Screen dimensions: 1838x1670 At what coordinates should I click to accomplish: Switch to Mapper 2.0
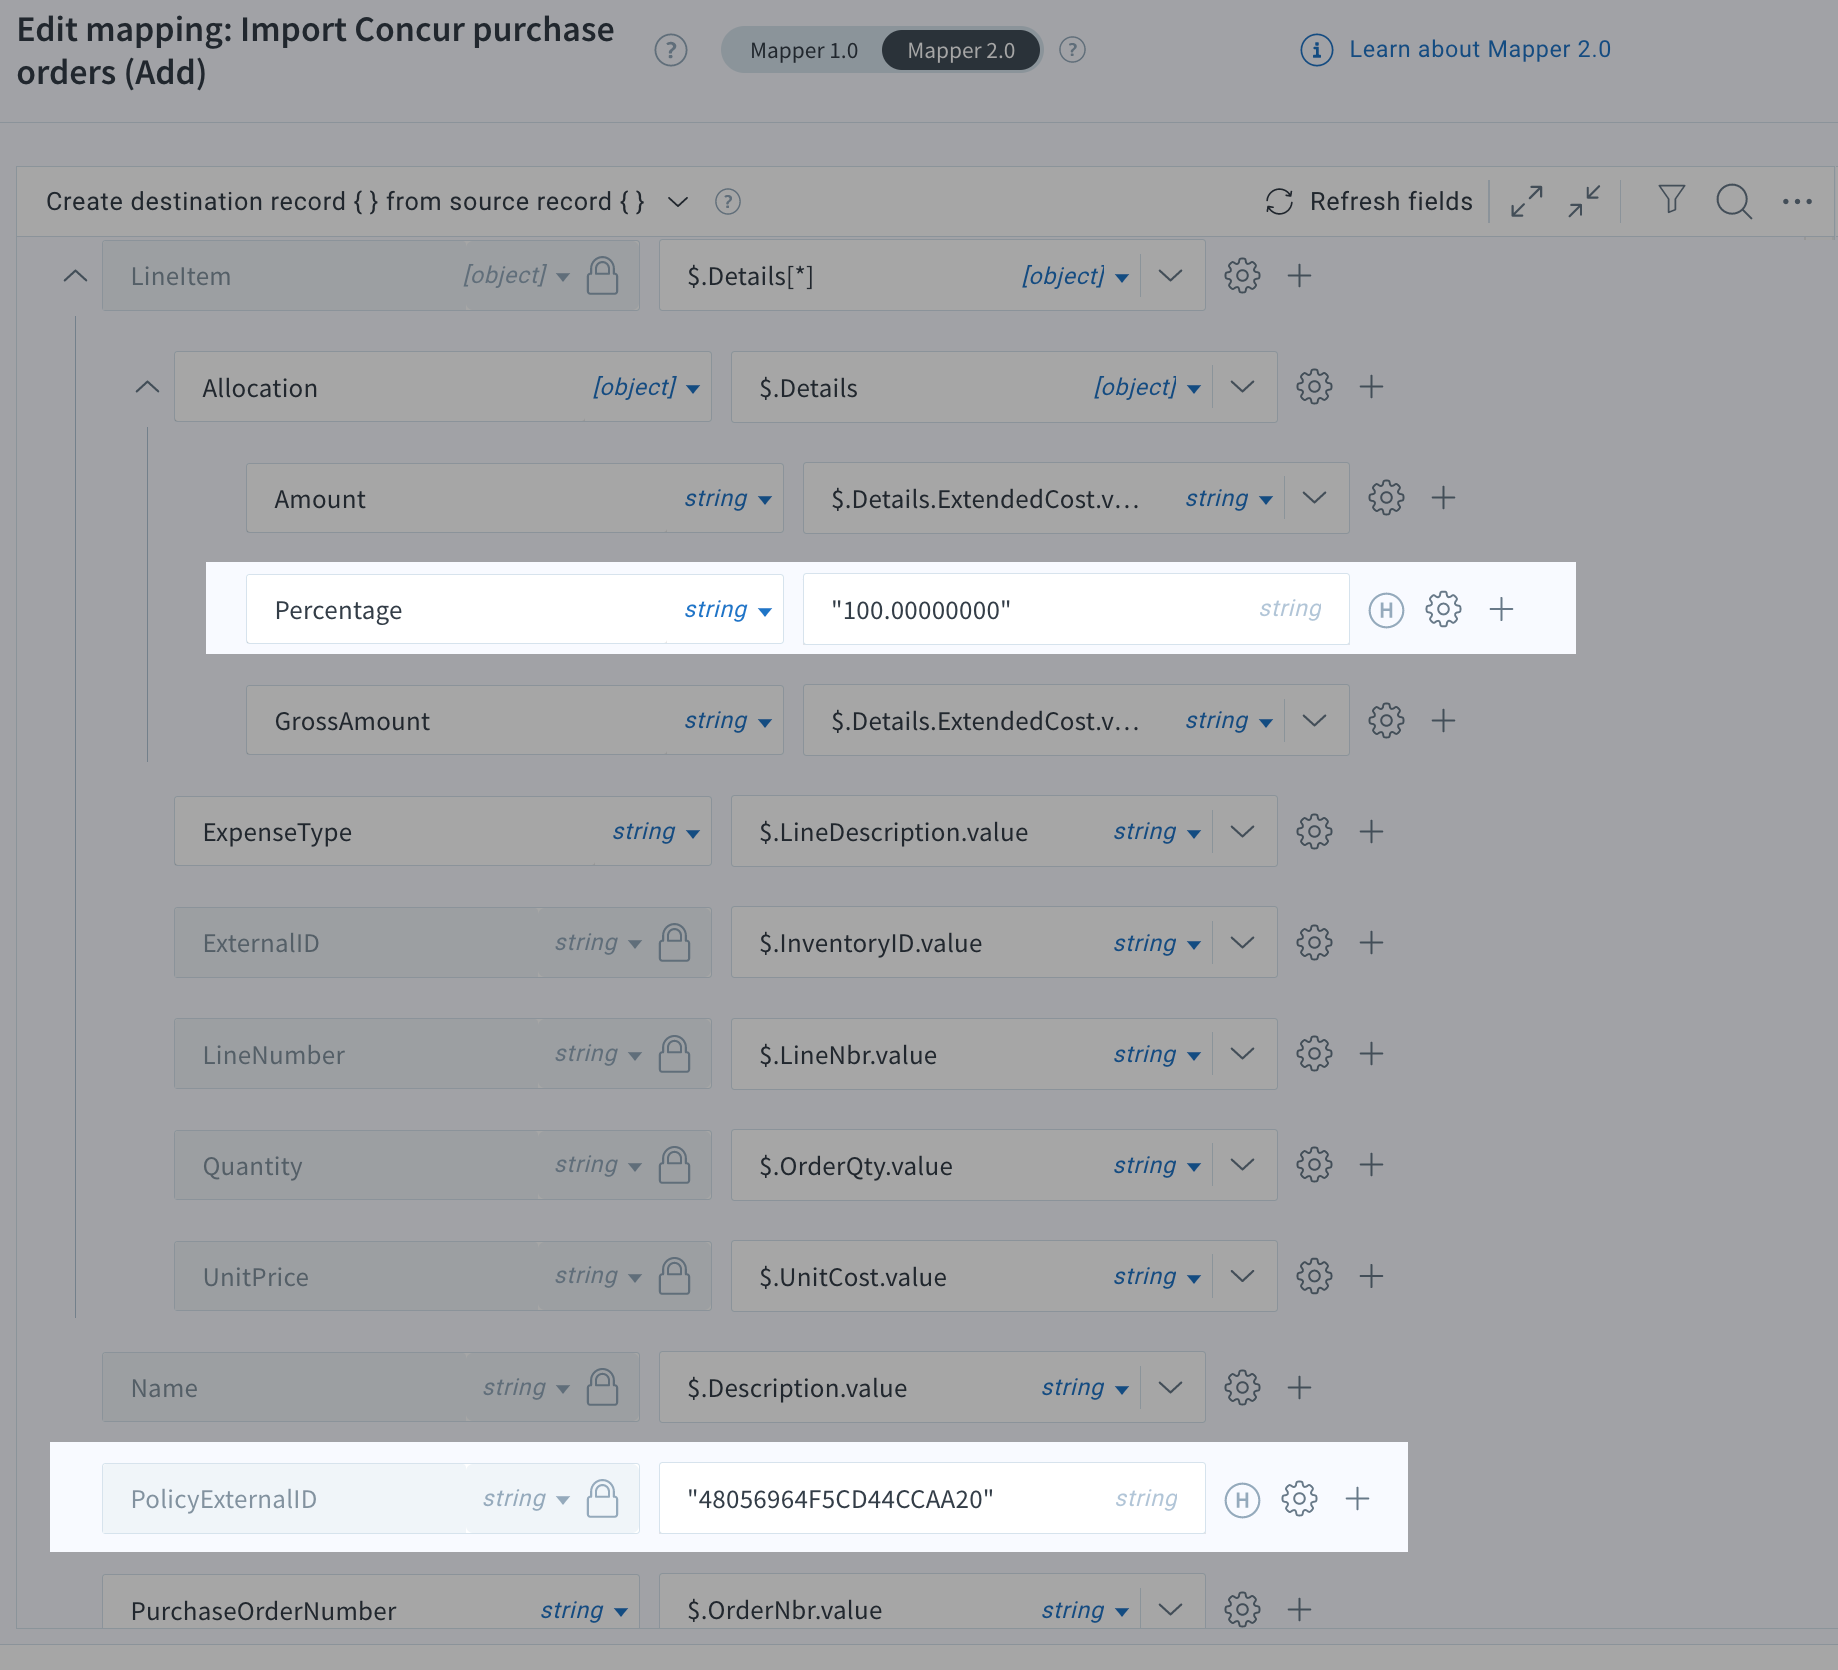[x=960, y=50]
